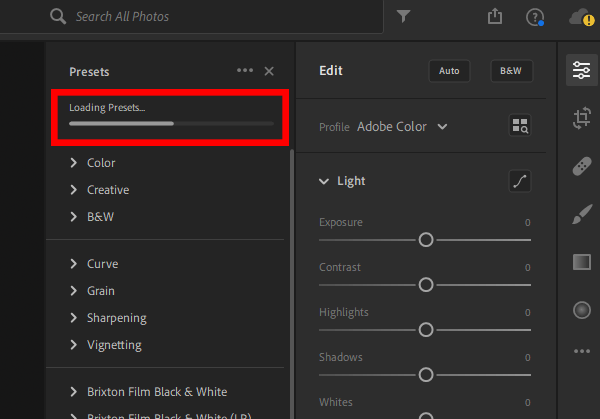Click the Whites value 0
This screenshot has height=419, width=600.
(x=528, y=403)
